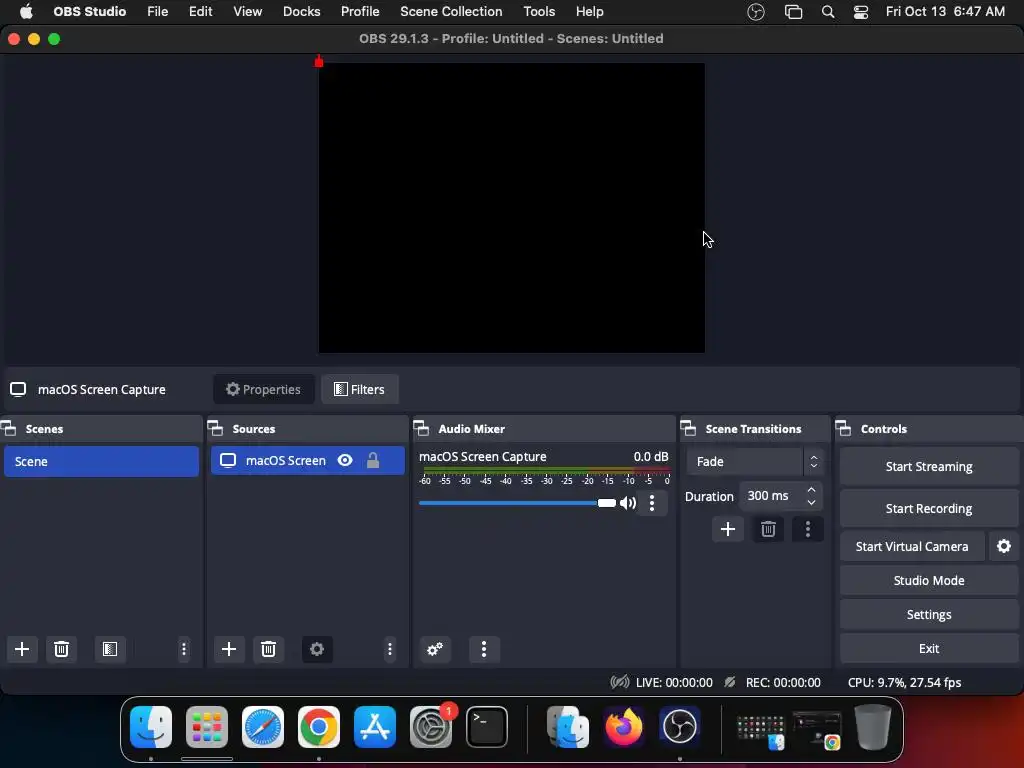
Task: Open the File menu
Action: point(157,12)
